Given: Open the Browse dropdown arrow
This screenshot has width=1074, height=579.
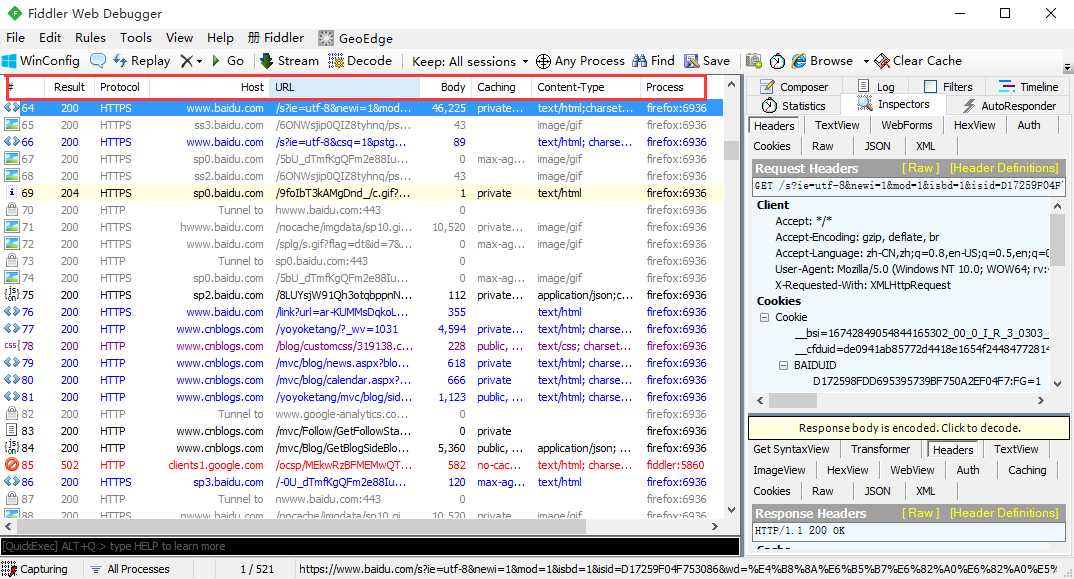Looking at the screenshot, I should (866, 61).
